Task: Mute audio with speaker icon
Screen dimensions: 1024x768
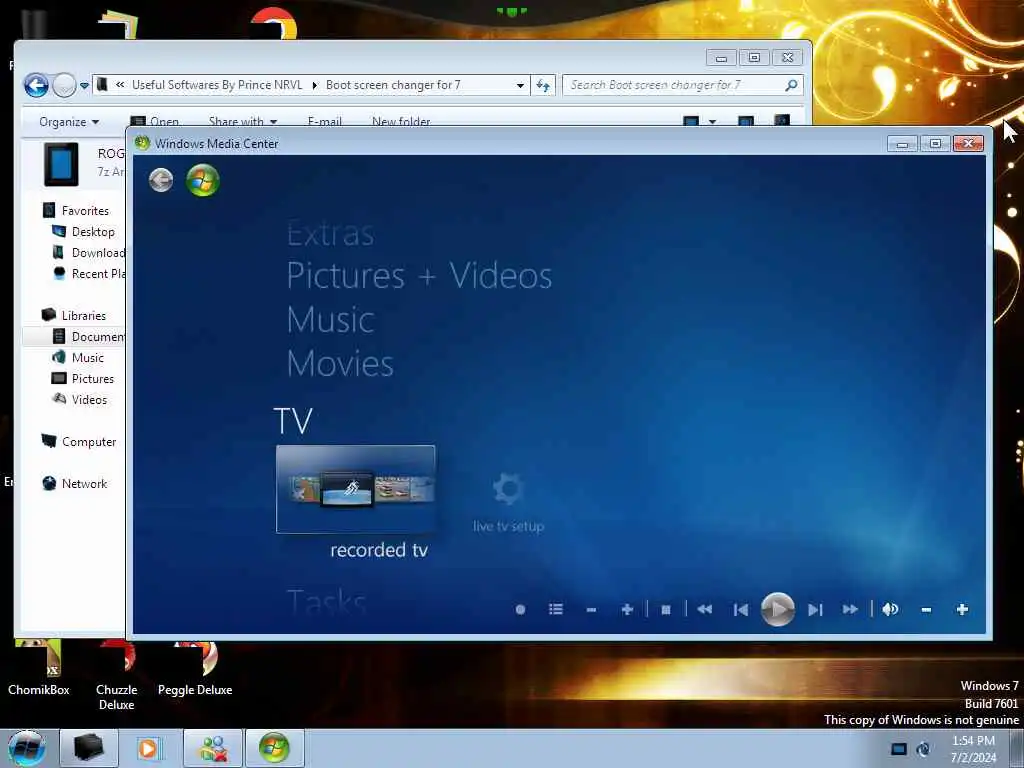Action: coord(890,609)
